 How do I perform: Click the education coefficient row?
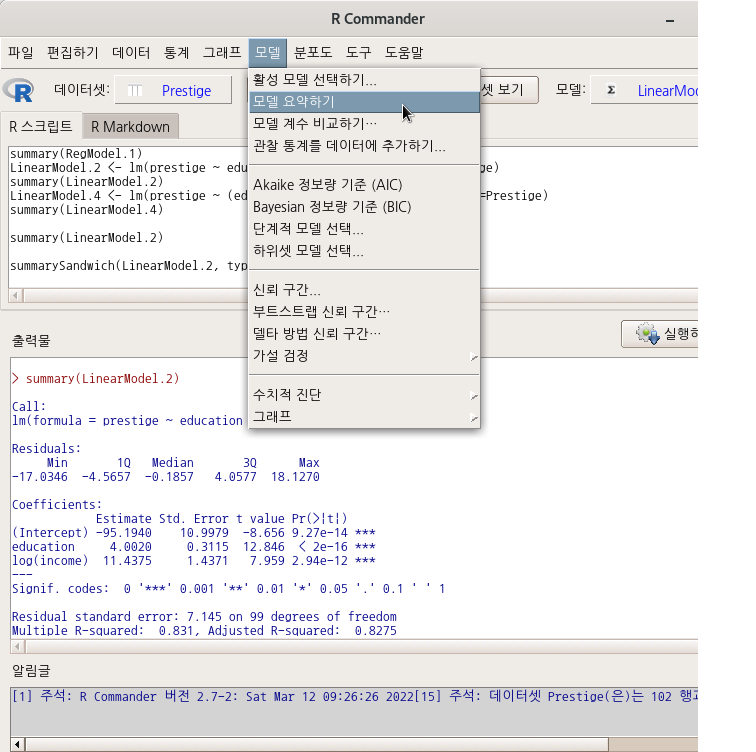(x=193, y=547)
